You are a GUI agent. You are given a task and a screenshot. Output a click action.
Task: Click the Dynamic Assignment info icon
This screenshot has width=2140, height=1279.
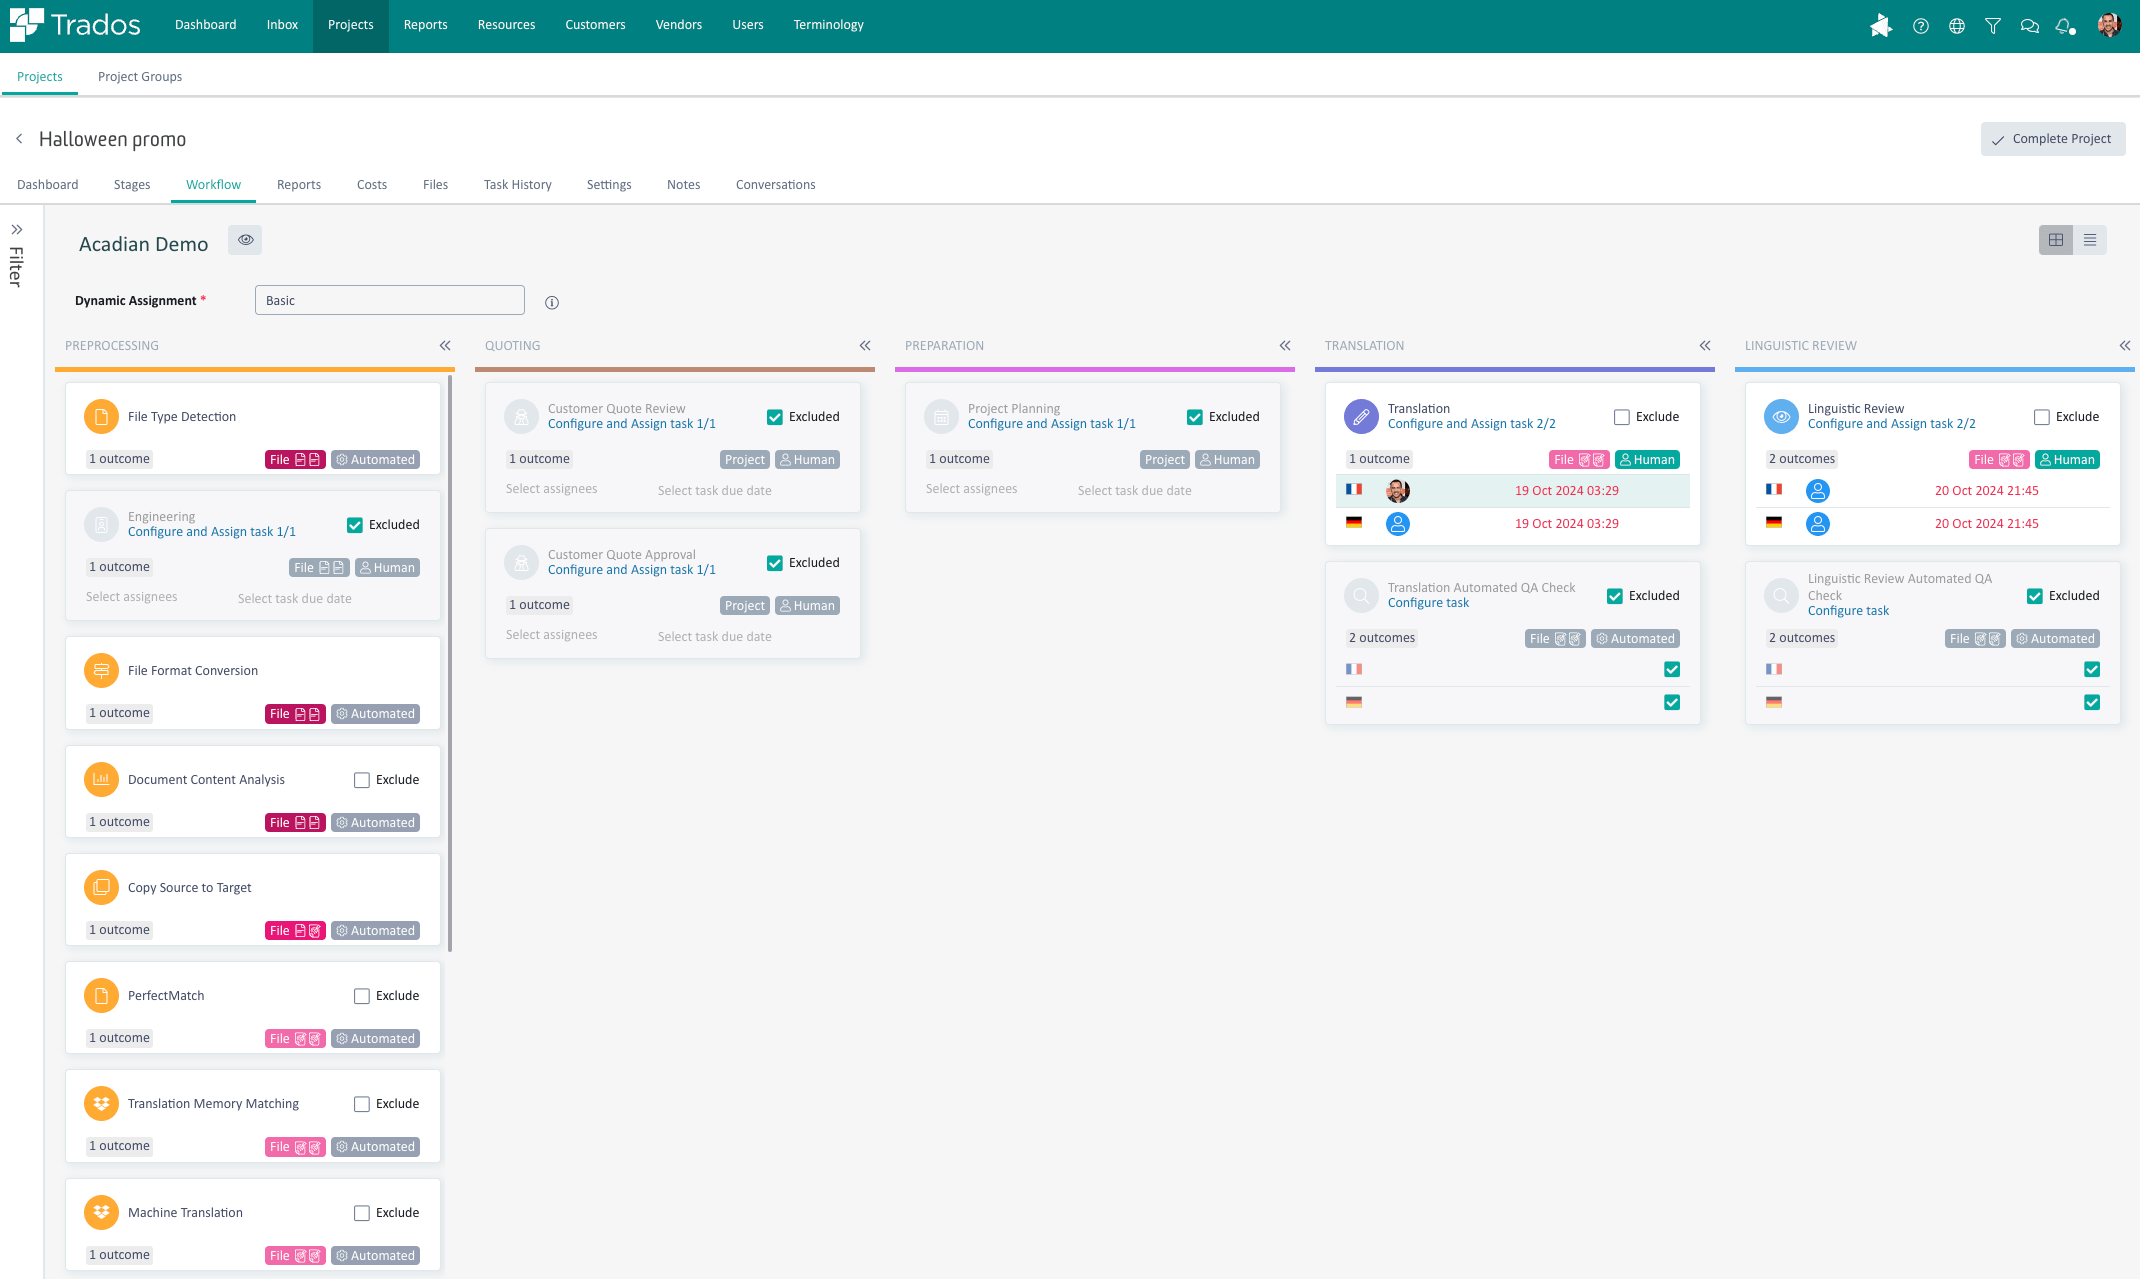click(x=552, y=302)
